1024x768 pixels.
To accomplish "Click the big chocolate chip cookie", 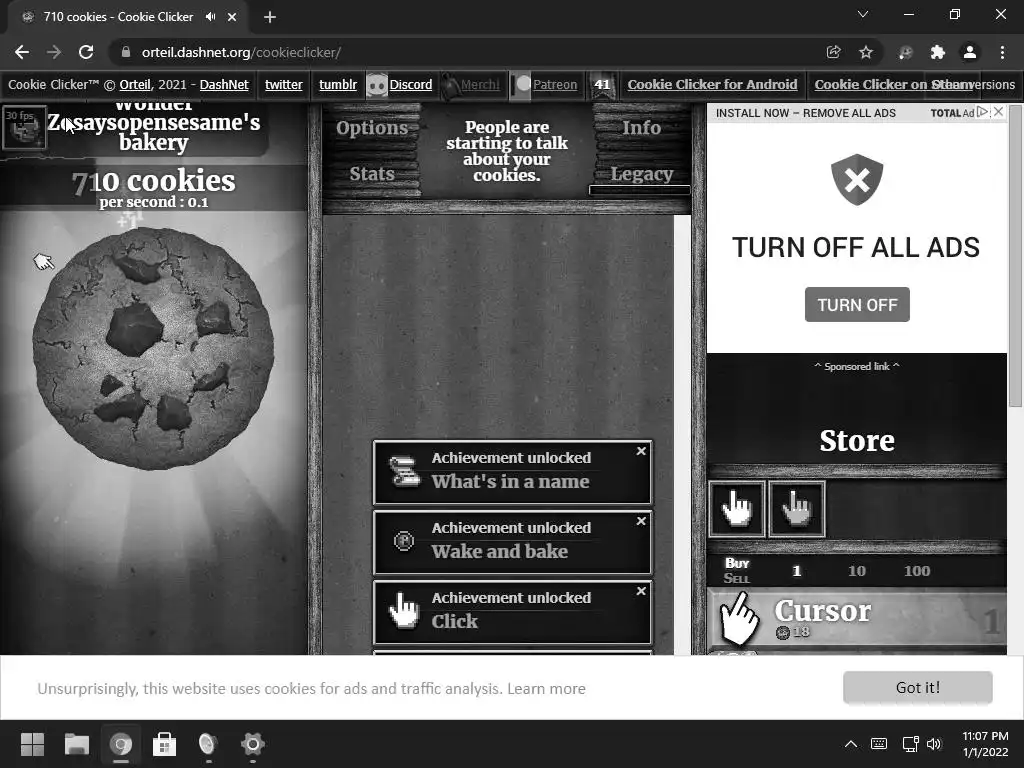I will (153, 349).
